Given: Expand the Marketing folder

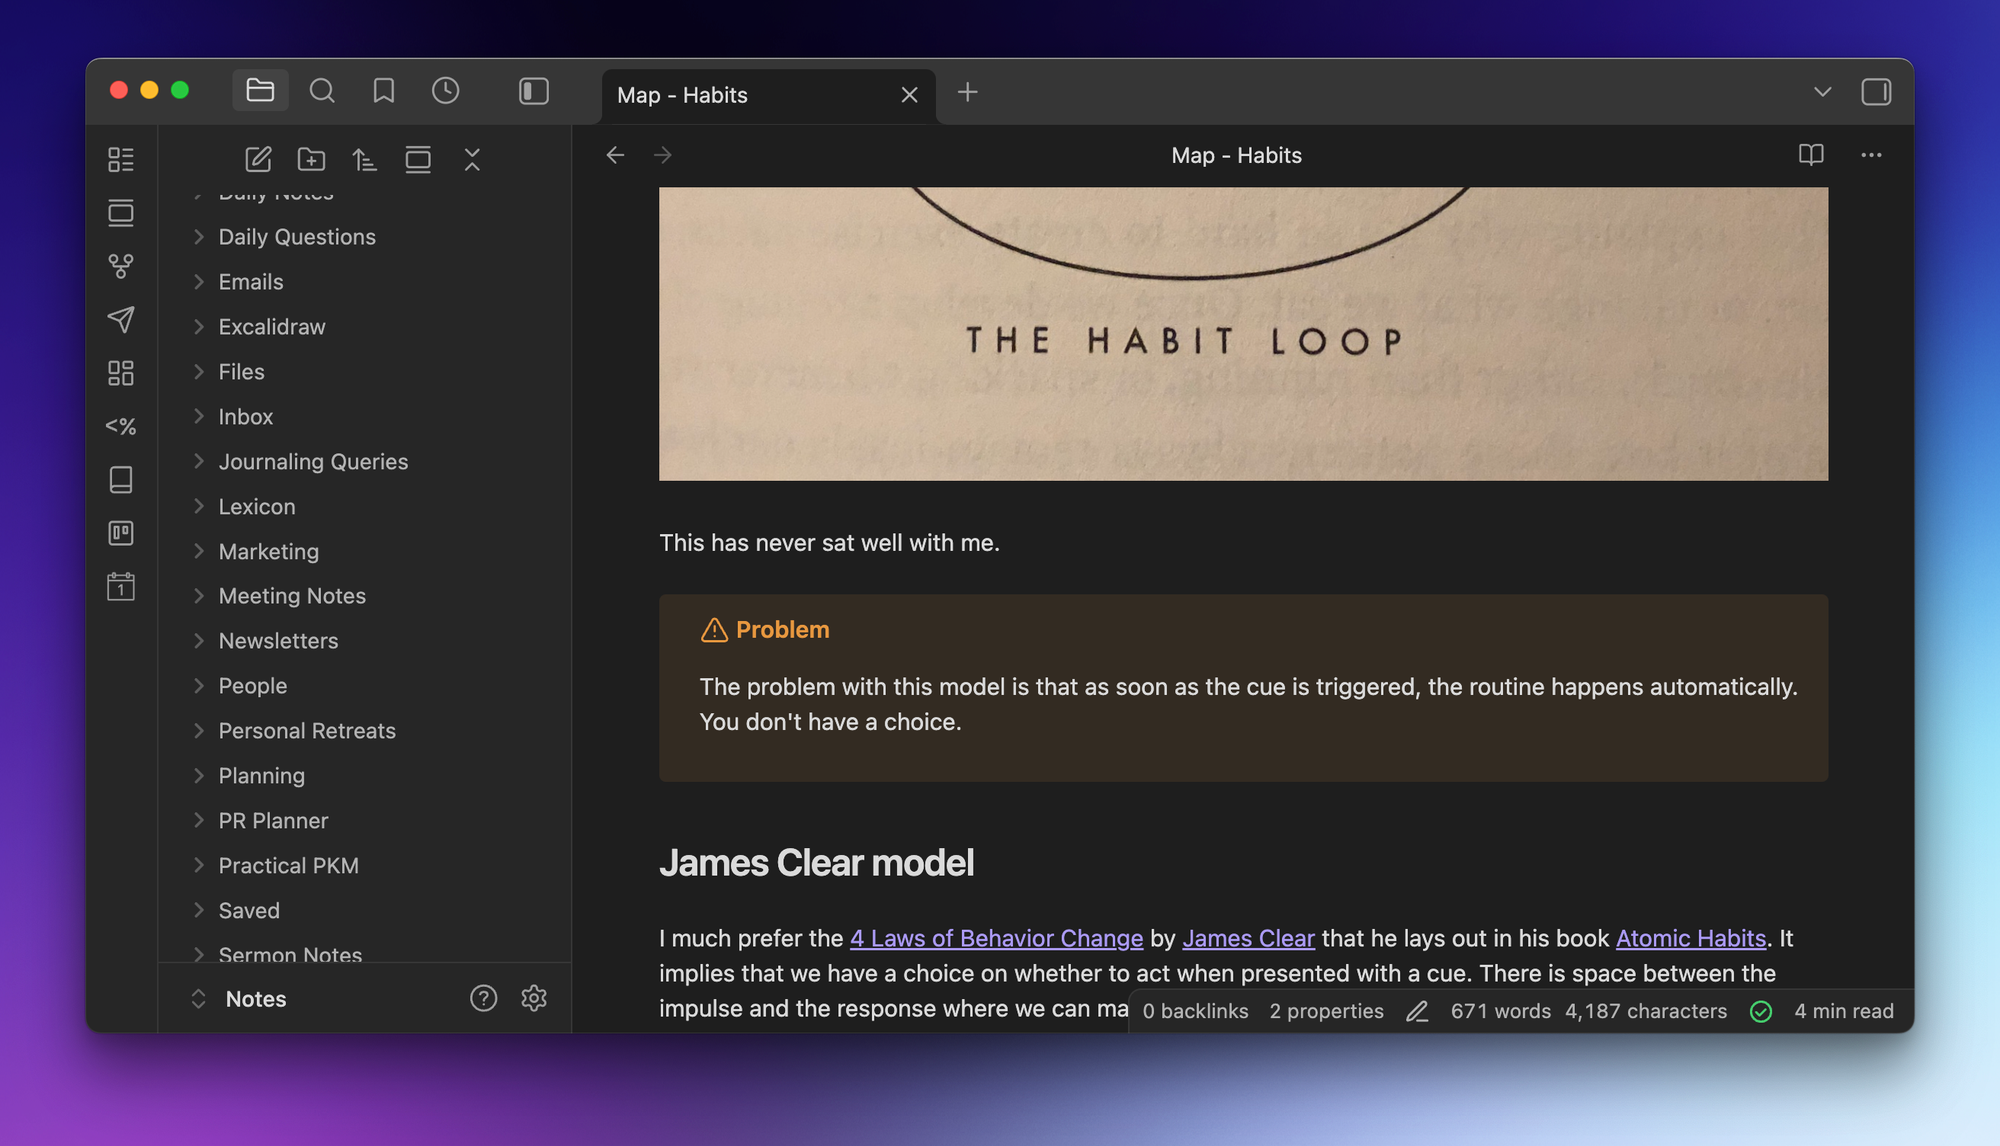Looking at the screenshot, I should 198,552.
